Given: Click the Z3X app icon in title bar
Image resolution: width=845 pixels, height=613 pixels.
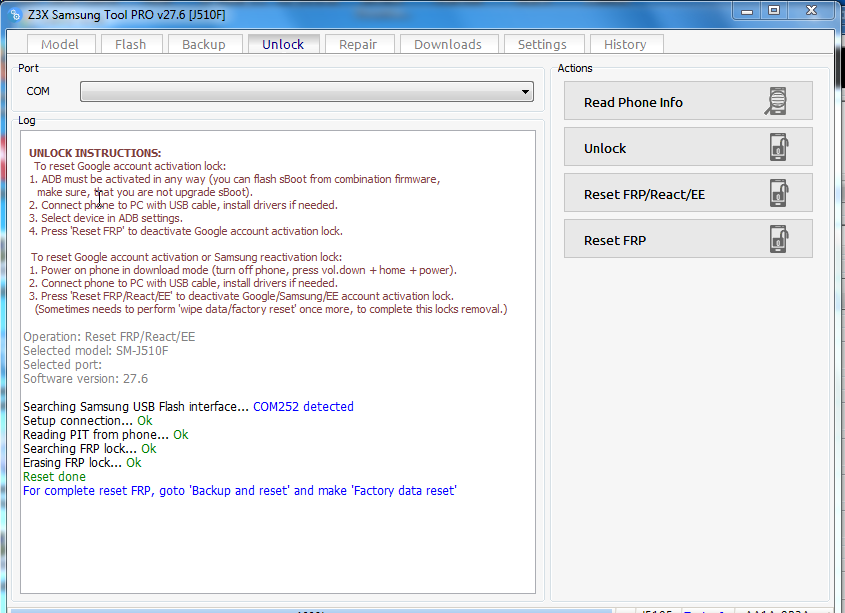Looking at the screenshot, I should tap(15, 15).
